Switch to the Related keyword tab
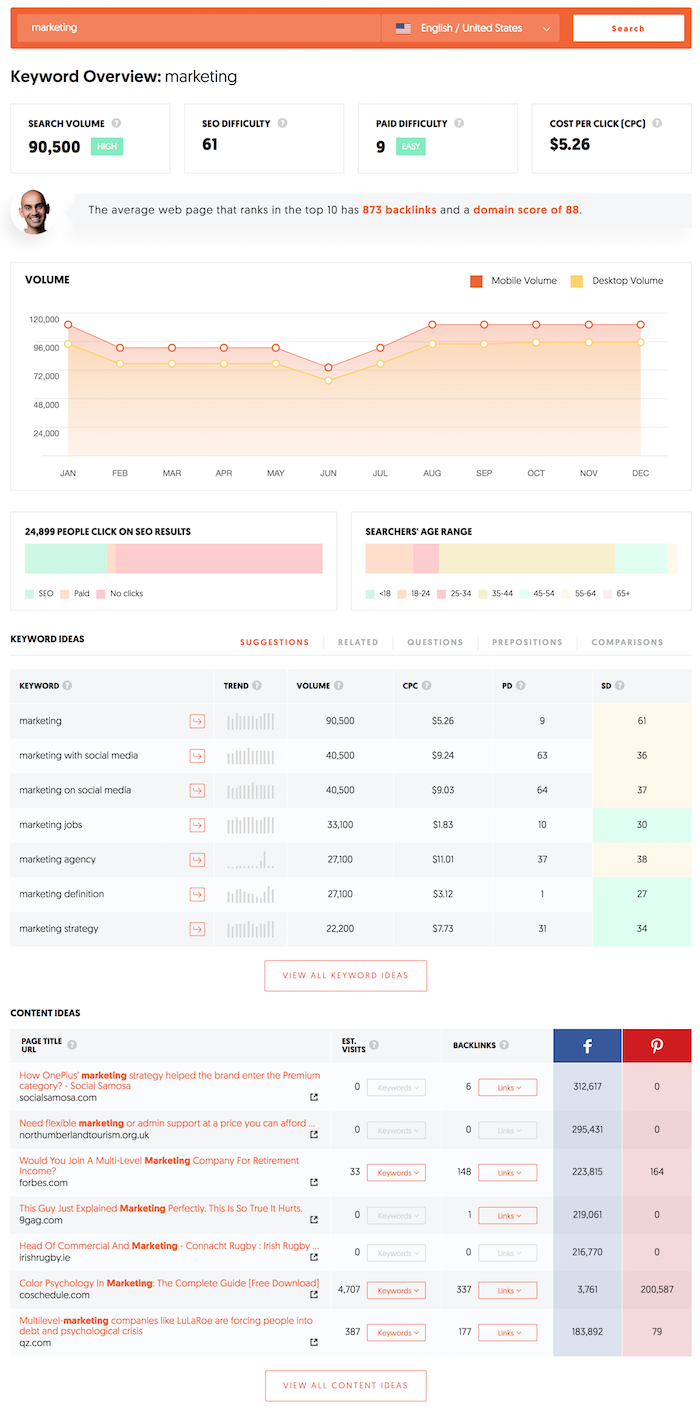The image size is (700, 1415). click(x=358, y=642)
